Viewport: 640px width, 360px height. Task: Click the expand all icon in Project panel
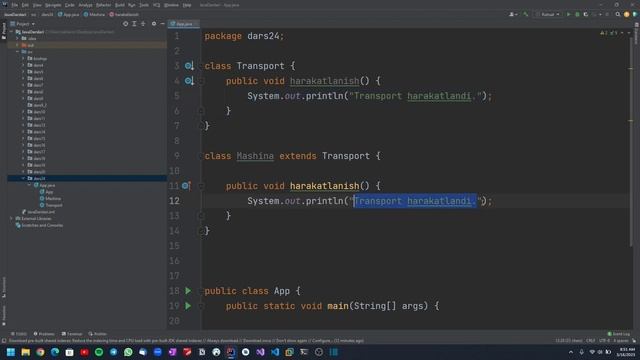tap(134, 24)
